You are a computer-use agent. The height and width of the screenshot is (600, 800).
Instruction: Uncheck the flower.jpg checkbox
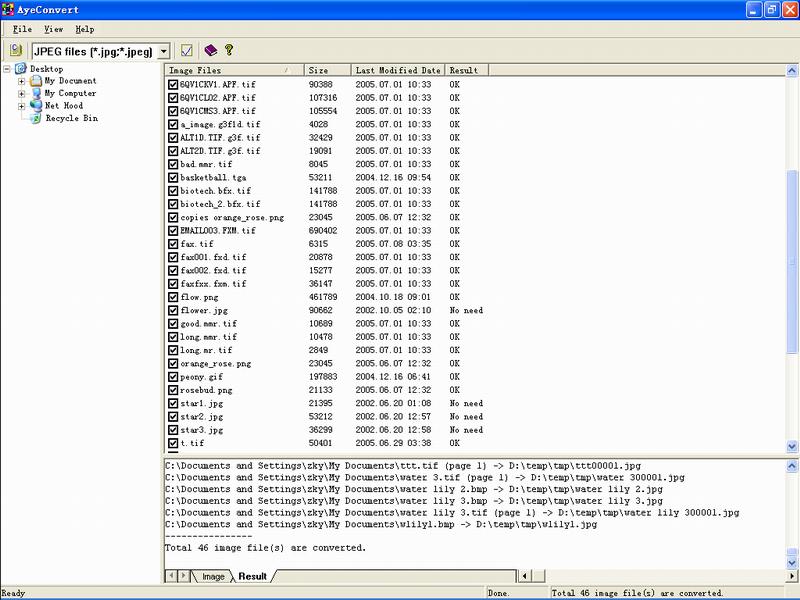coord(173,310)
